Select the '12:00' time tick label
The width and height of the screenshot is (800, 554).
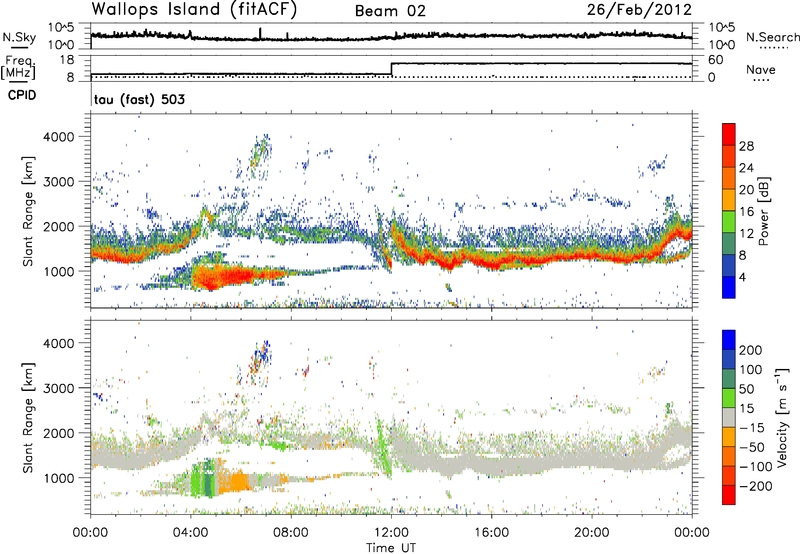391,533
